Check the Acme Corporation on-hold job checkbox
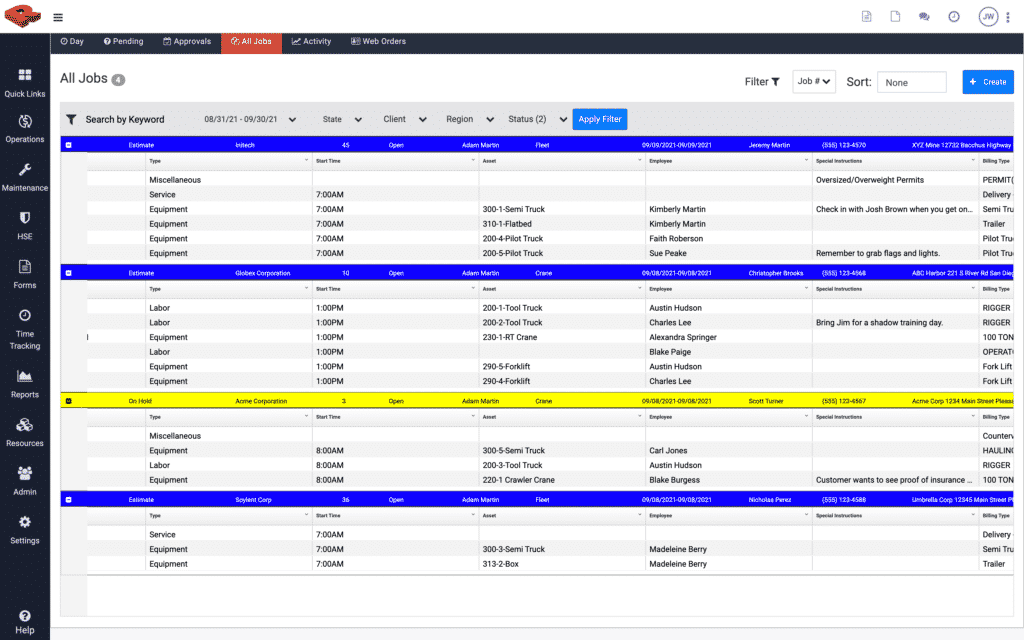Viewport: 1024px width, 640px height. 68,400
